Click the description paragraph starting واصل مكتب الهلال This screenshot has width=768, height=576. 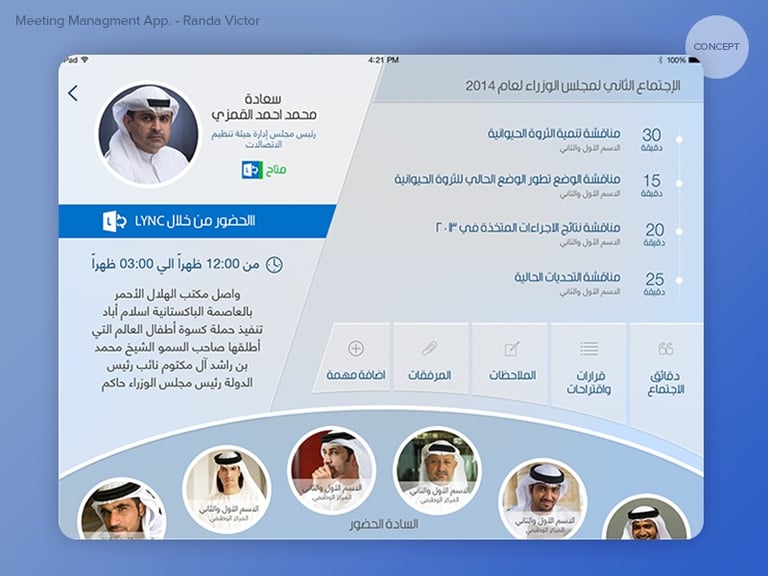tap(177, 338)
